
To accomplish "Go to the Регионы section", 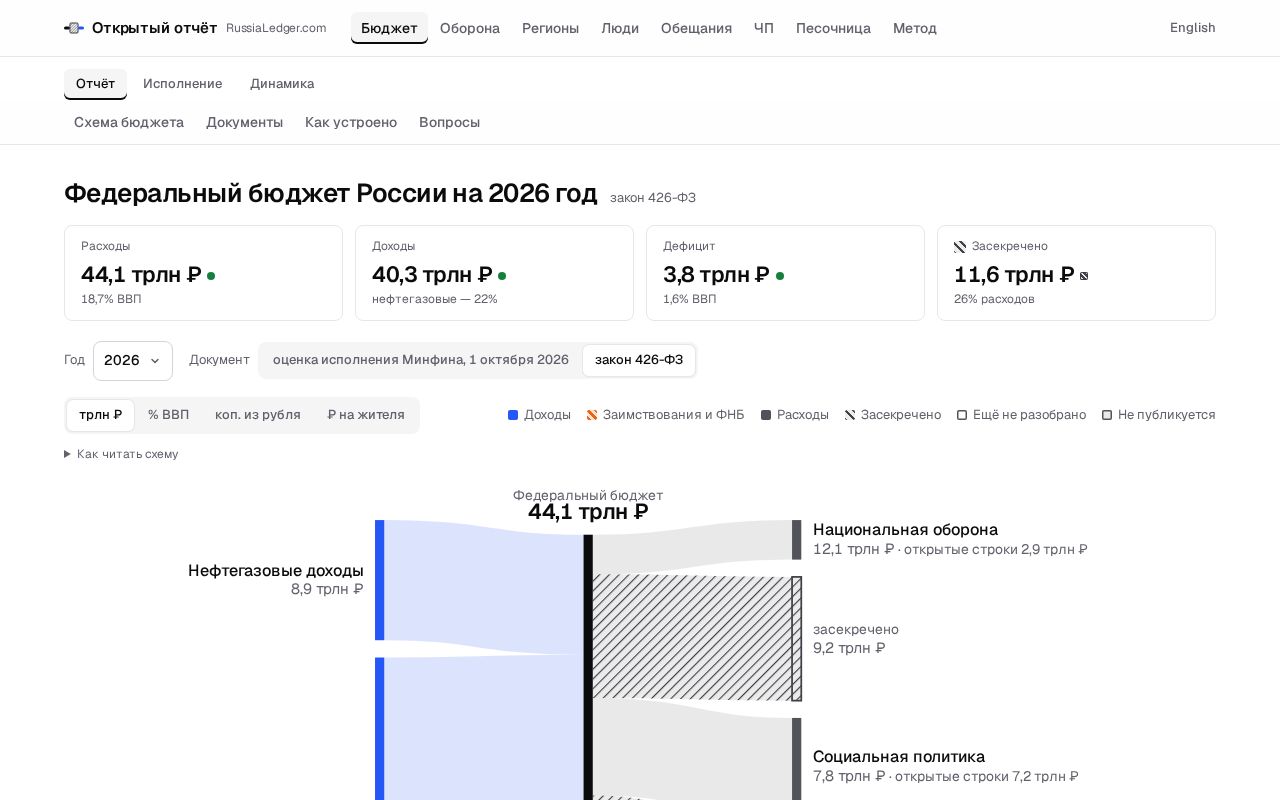I will click(550, 28).
